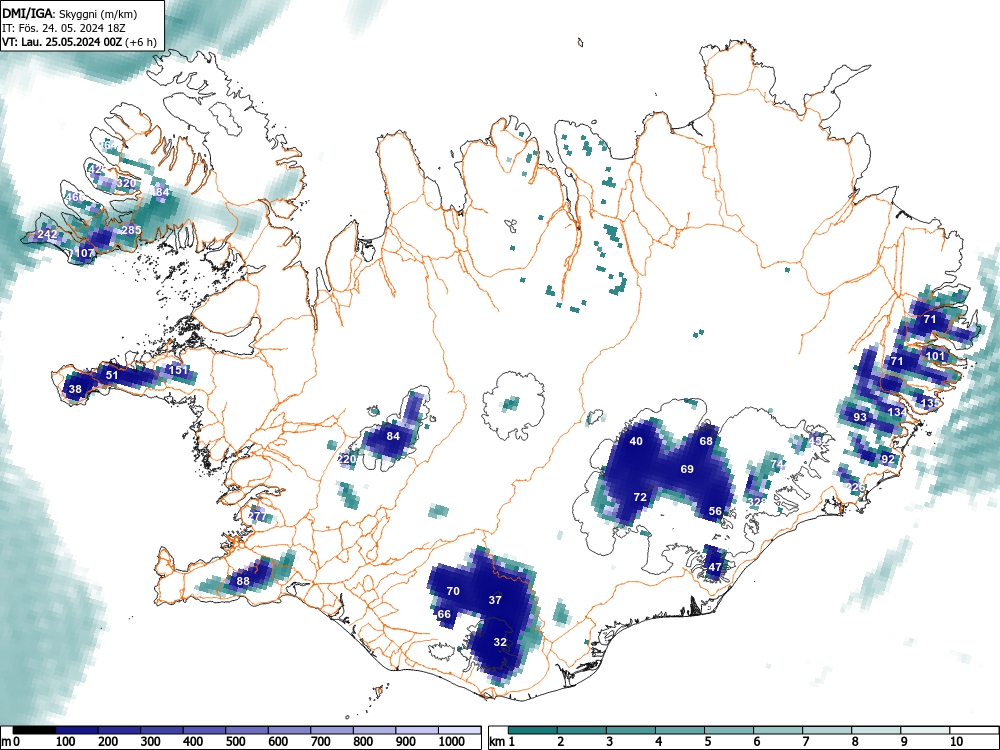
Task: Select the 226 value label
Action: click(855, 487)
